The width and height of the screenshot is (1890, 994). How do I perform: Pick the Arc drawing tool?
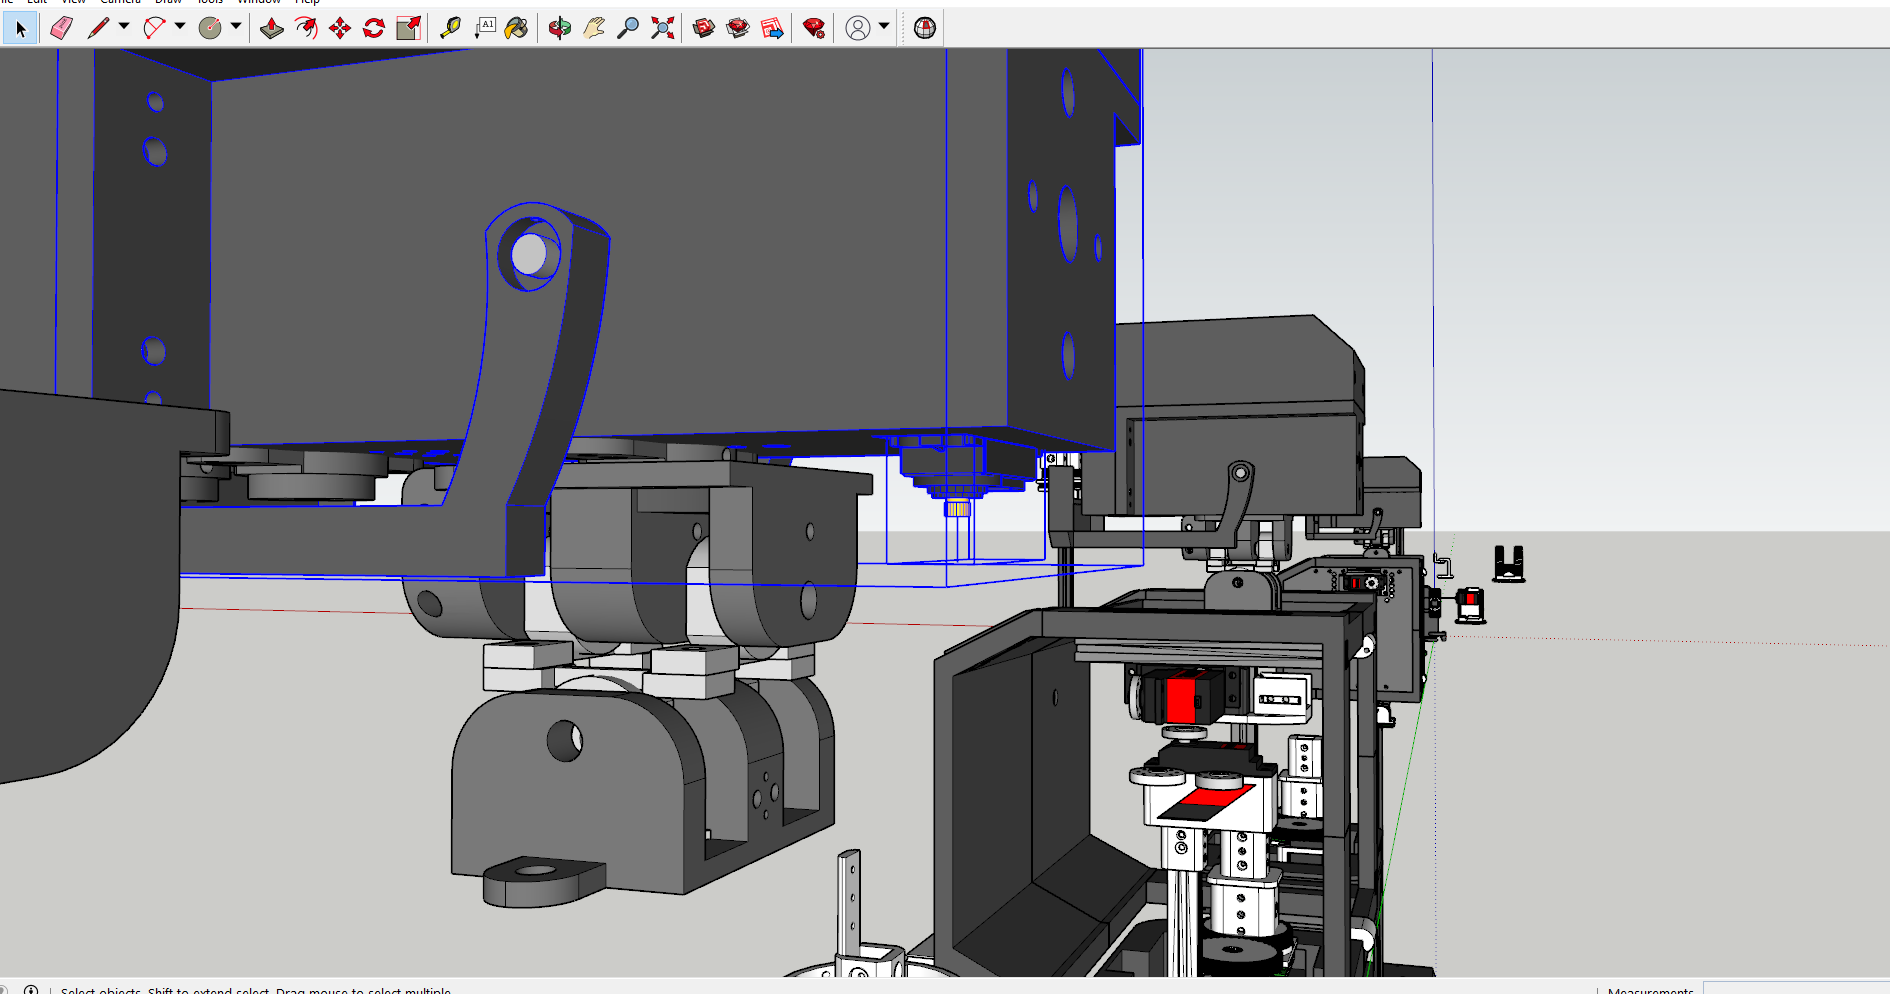(154, 28)
